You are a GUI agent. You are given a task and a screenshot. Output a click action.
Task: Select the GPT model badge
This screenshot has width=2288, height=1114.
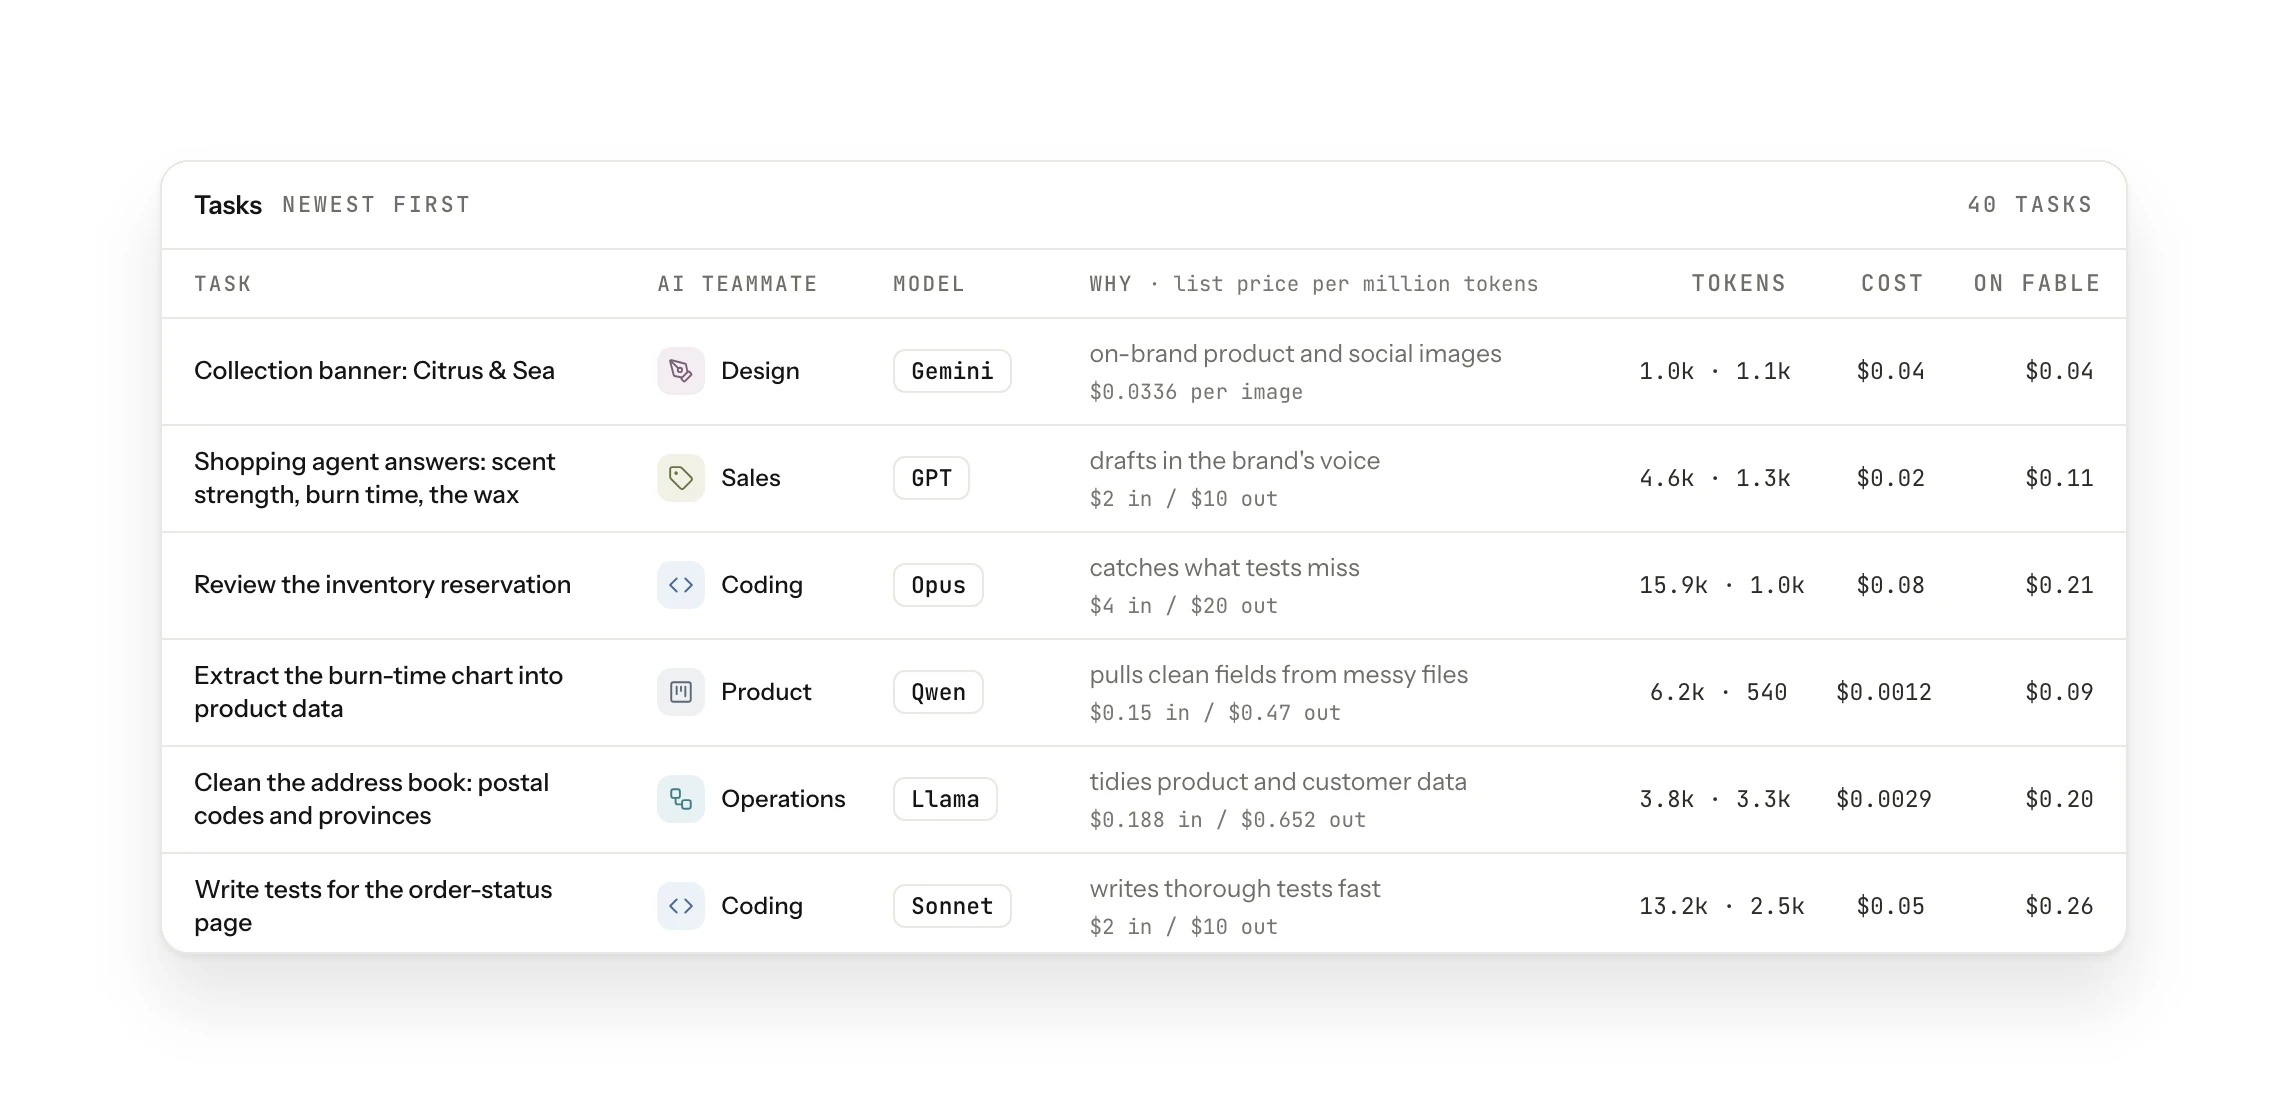point(931,478)
